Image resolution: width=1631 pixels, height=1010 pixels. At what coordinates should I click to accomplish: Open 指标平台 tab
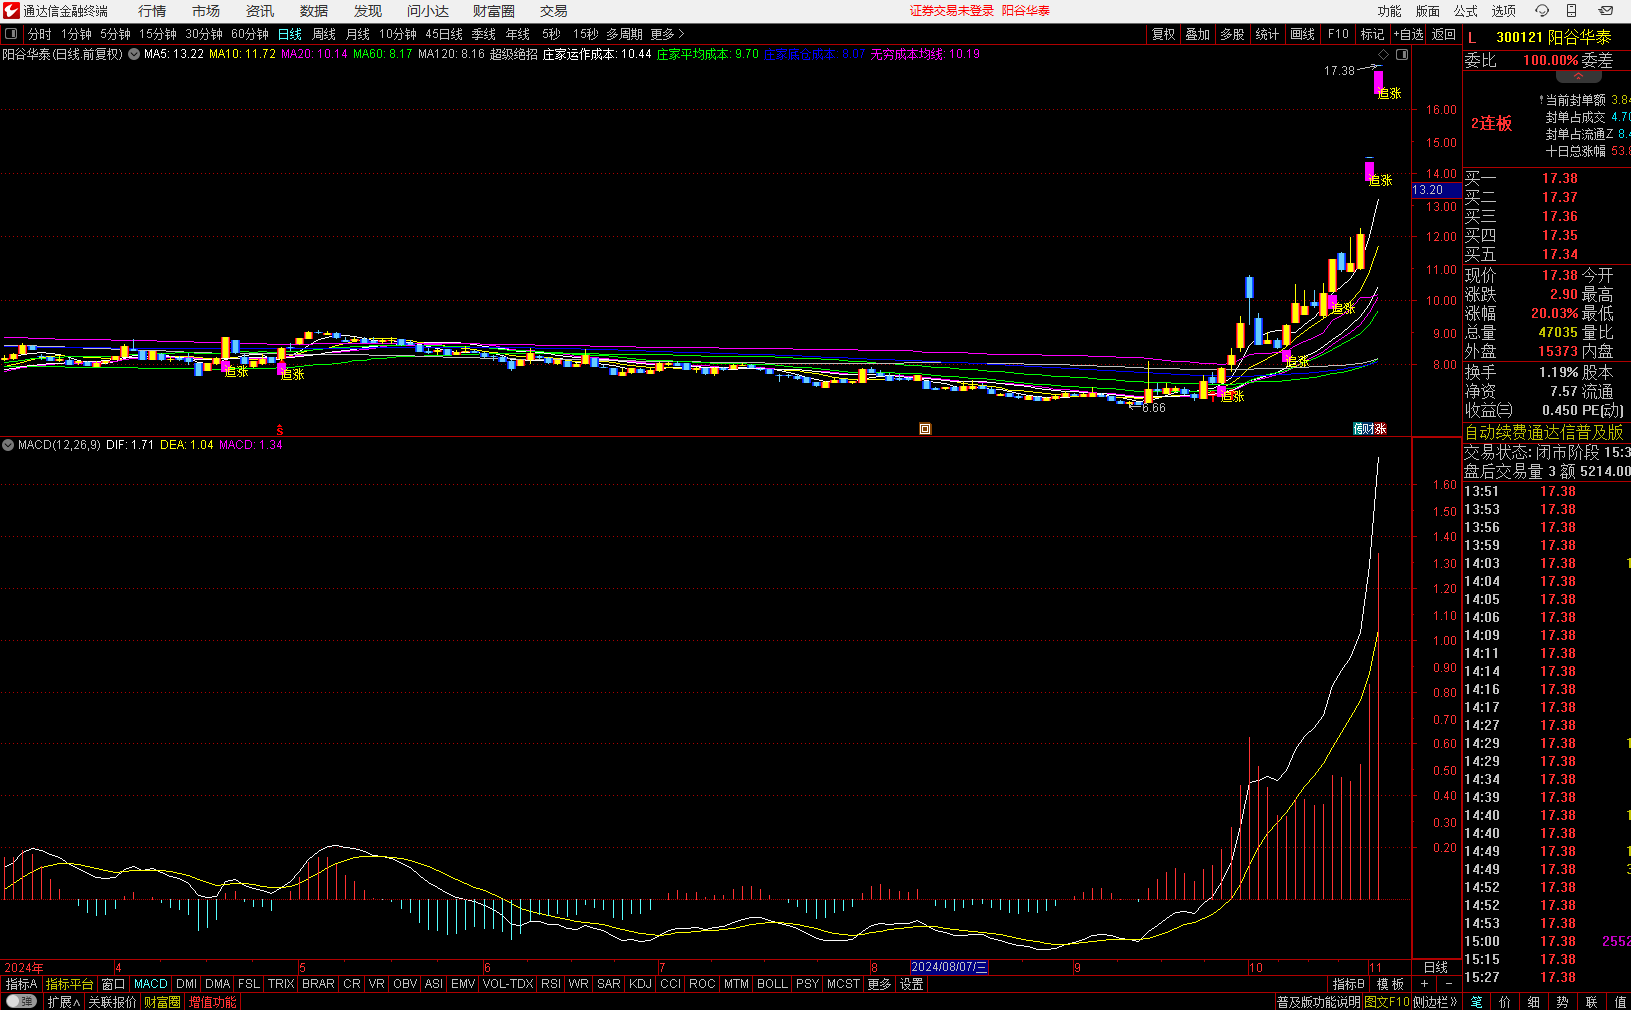pyautogui.click(x=70, y=984)
